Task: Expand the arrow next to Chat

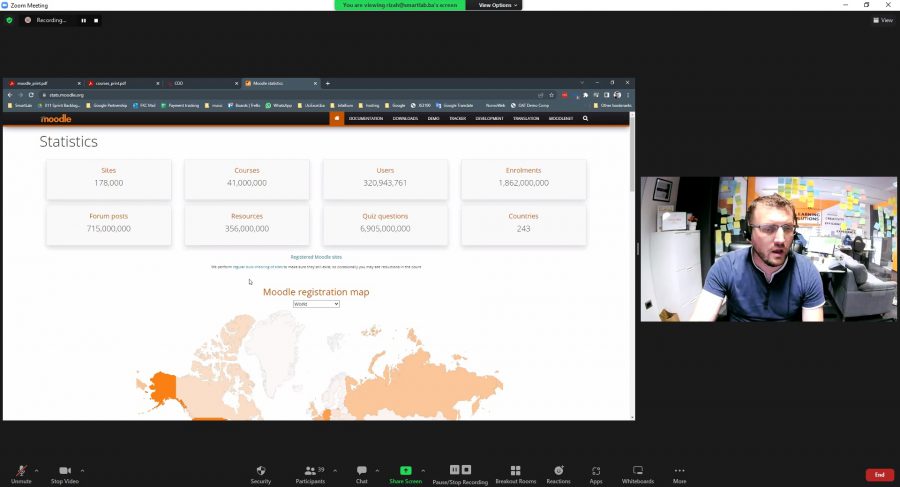Action: pos(377,470)
